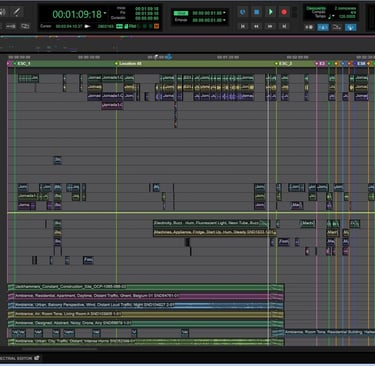Select the Machines Appliance Fridge Start Up clip
Screen dimensions: 375x366
215,232
